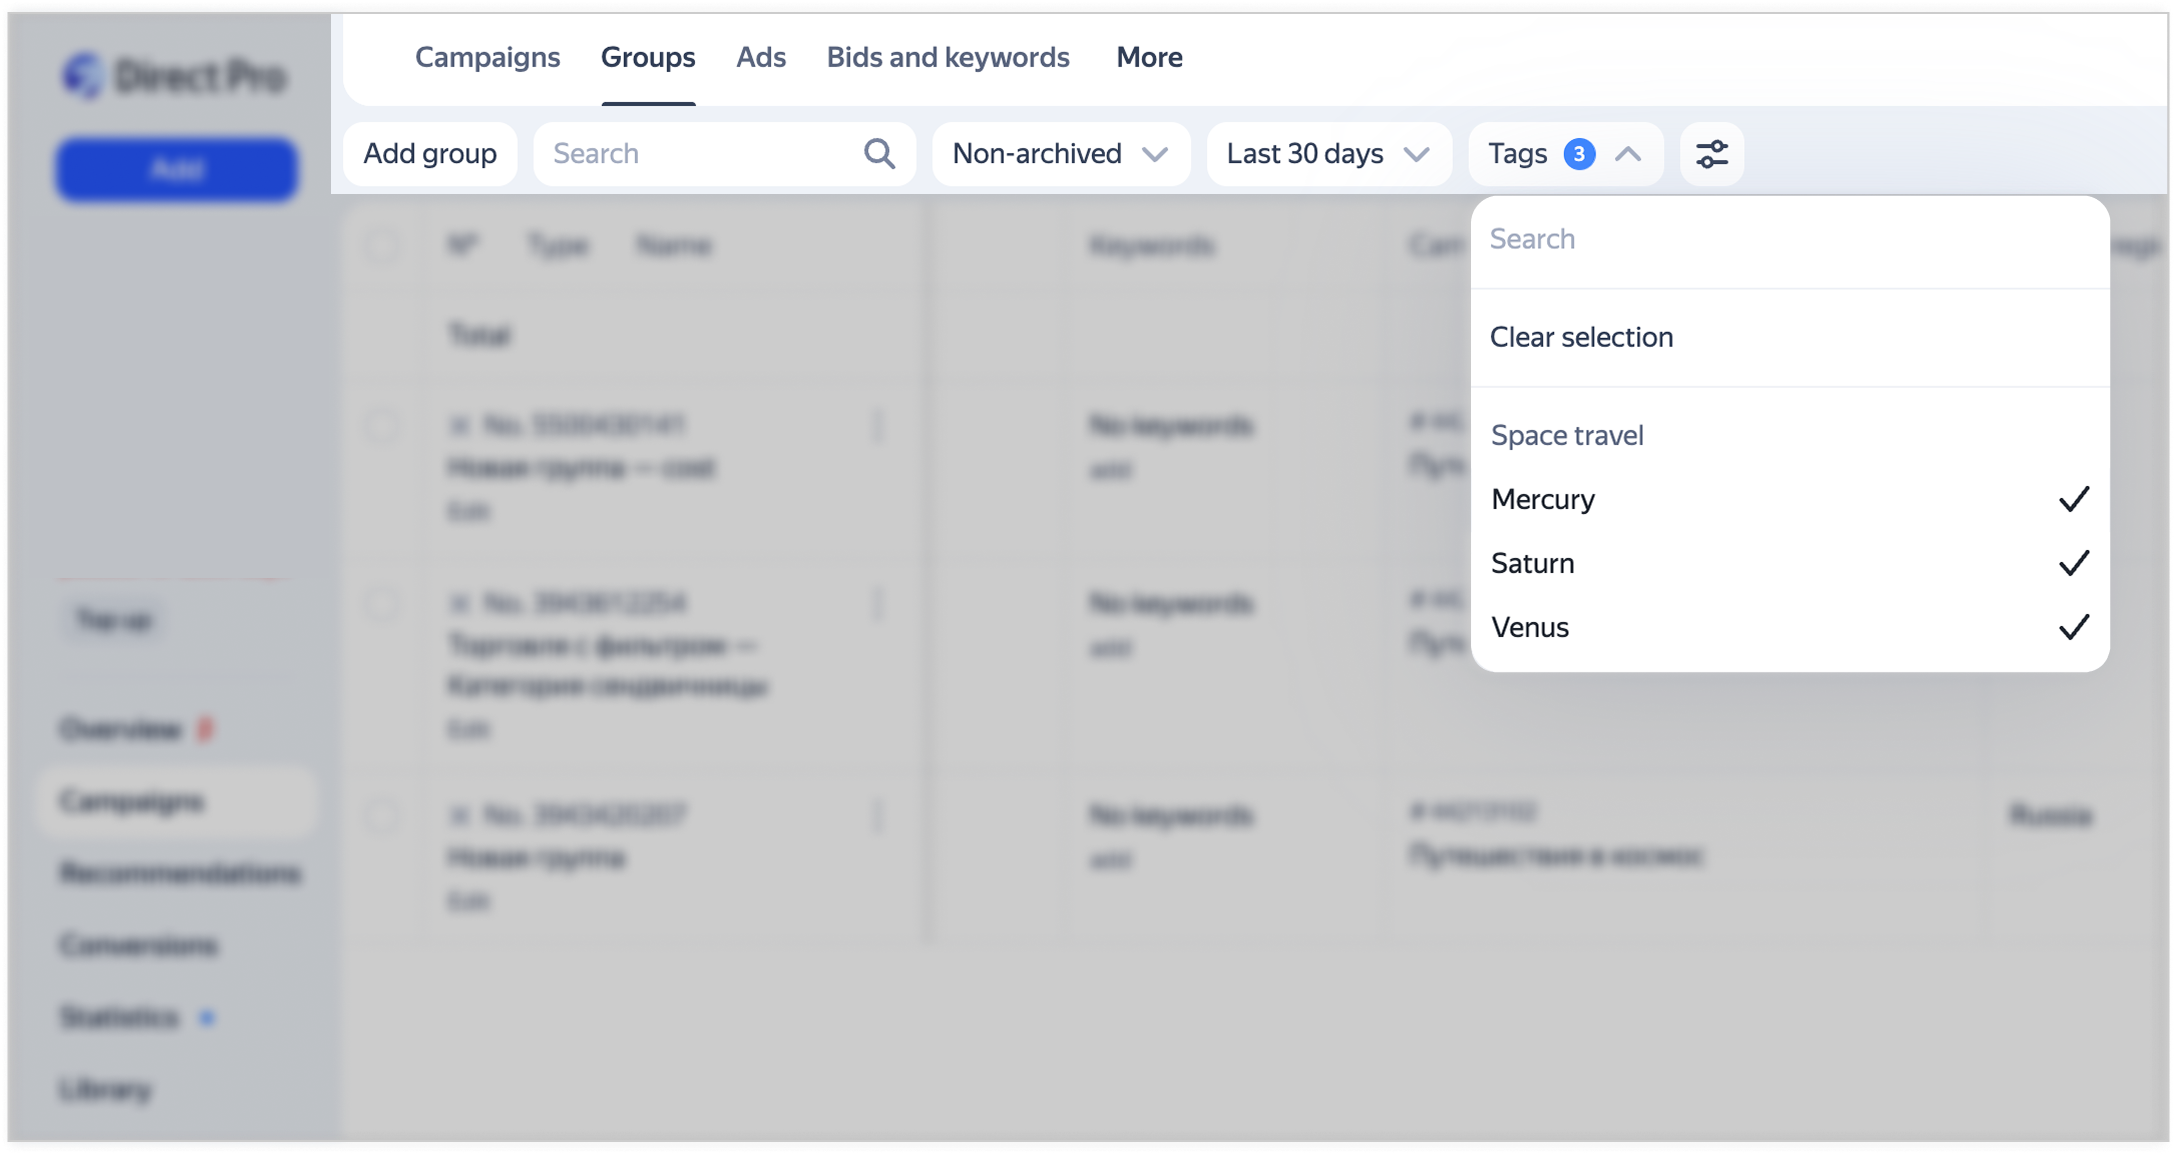This screenshot has height=1154, width=2174.
Task: Click the checkmark next to Mercury
Action: pyautogui.click(x=2074, y=499)
